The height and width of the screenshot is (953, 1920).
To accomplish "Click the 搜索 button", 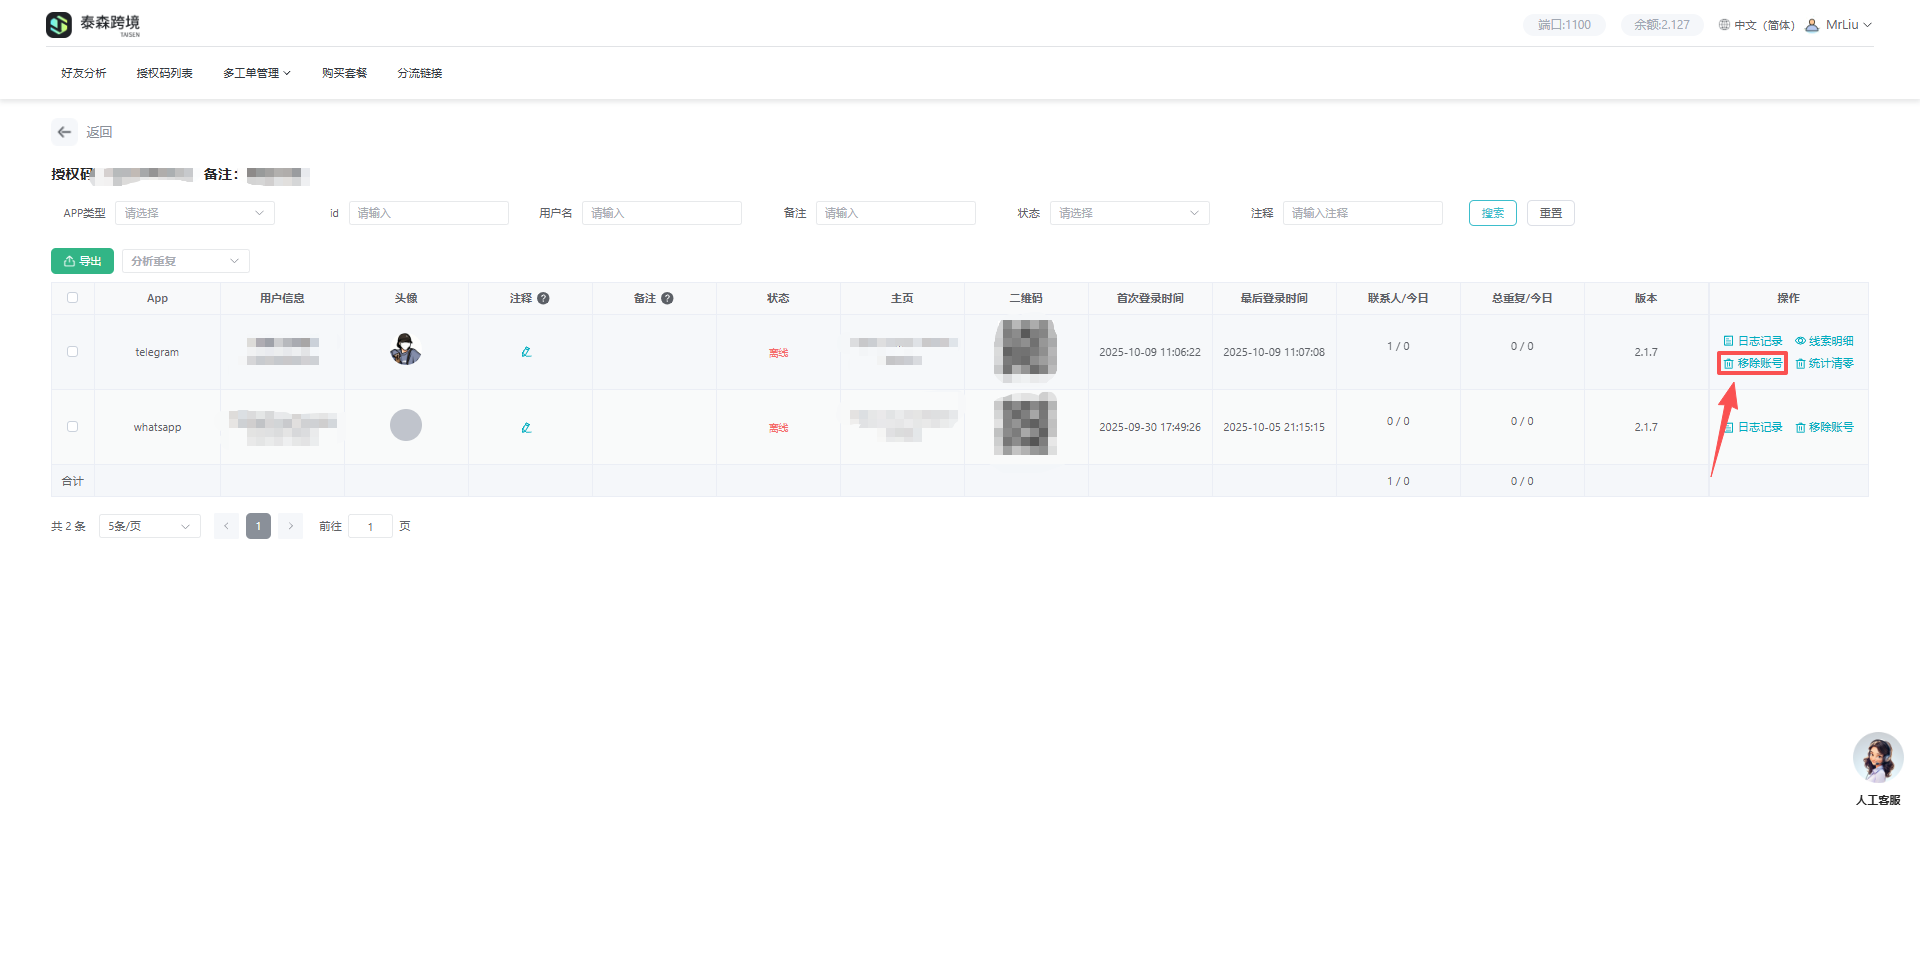I will click(1492, 213).
